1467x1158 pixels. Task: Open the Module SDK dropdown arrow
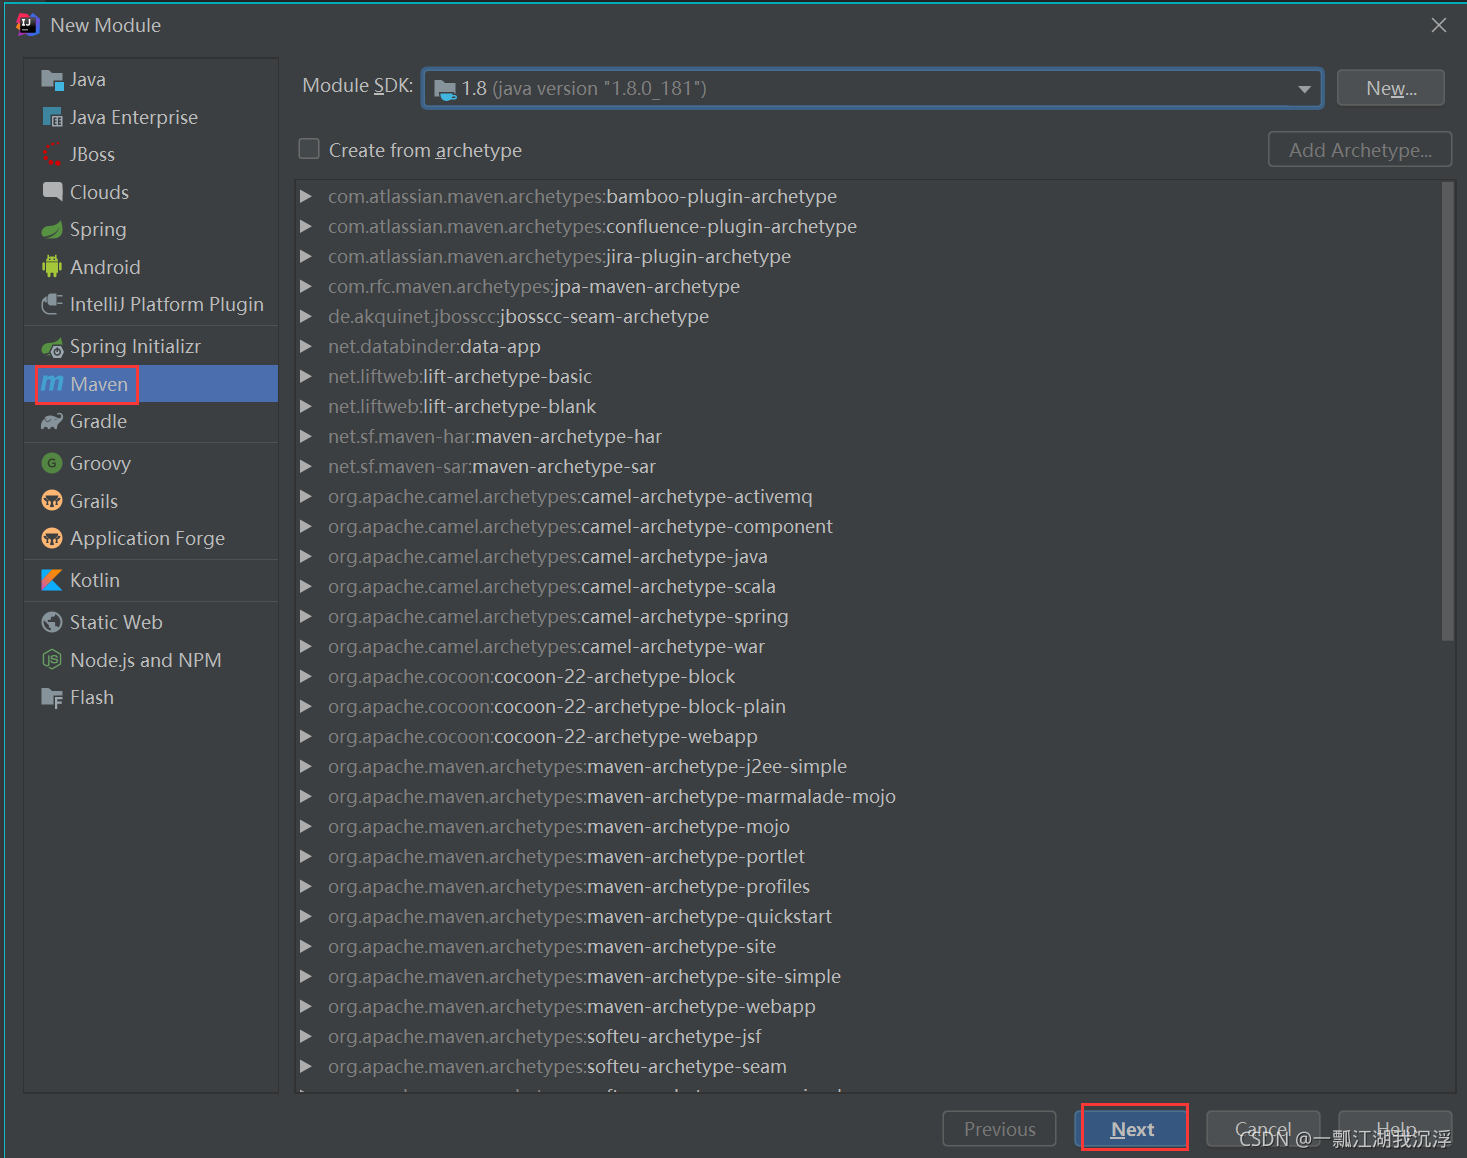(x=1304, y=89)
